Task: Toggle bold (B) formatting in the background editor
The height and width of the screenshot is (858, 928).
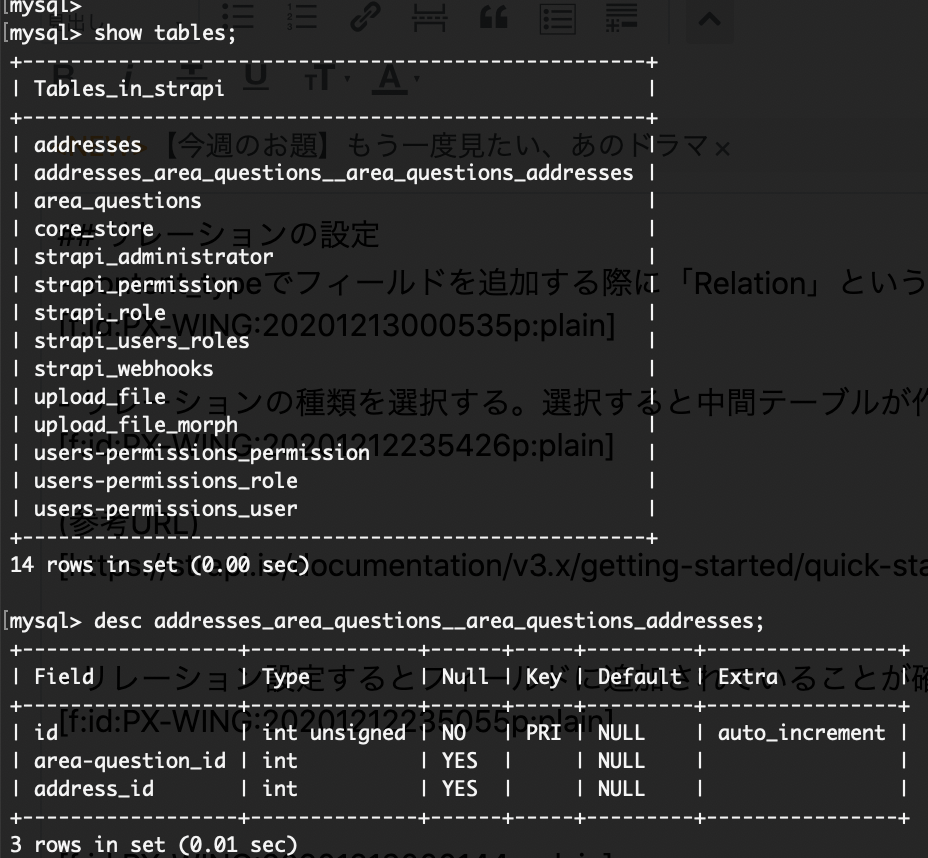Action: [62, 78]
